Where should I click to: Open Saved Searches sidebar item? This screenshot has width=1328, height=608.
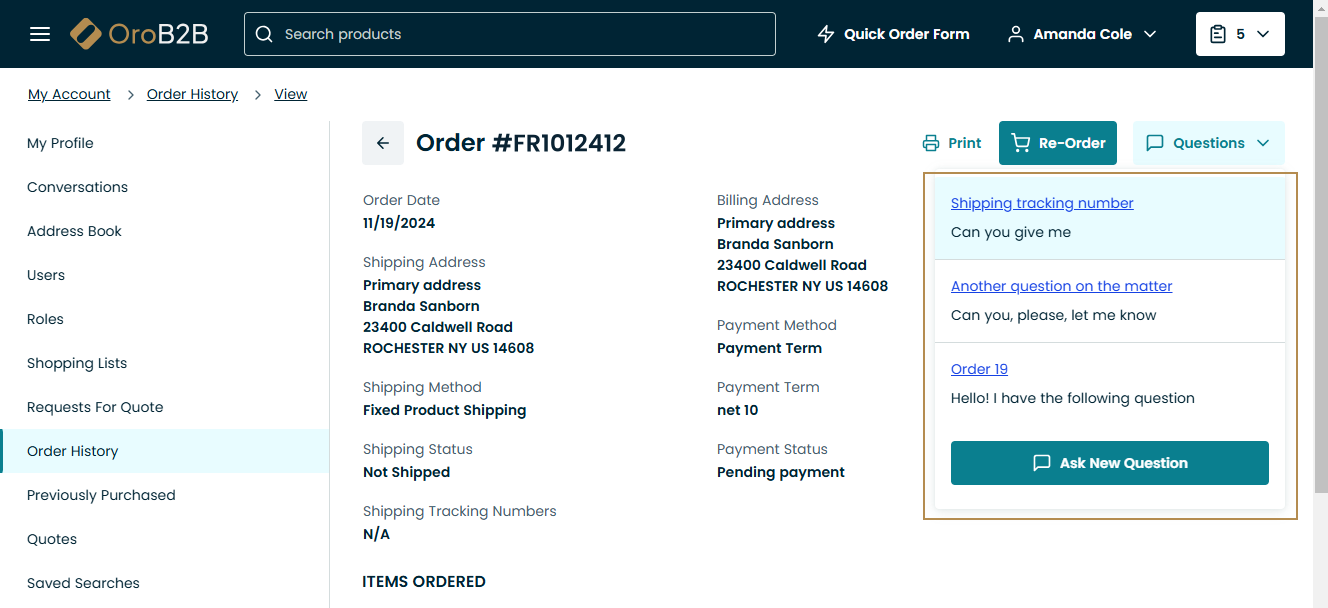(84, 583)
